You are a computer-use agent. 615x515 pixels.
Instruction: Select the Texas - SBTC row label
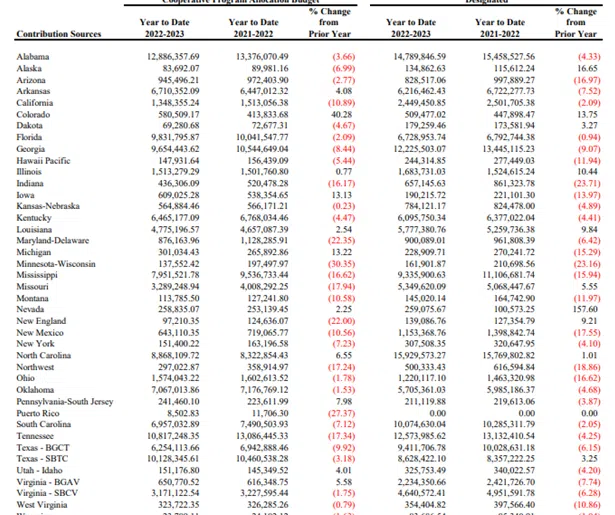point(42,459)
